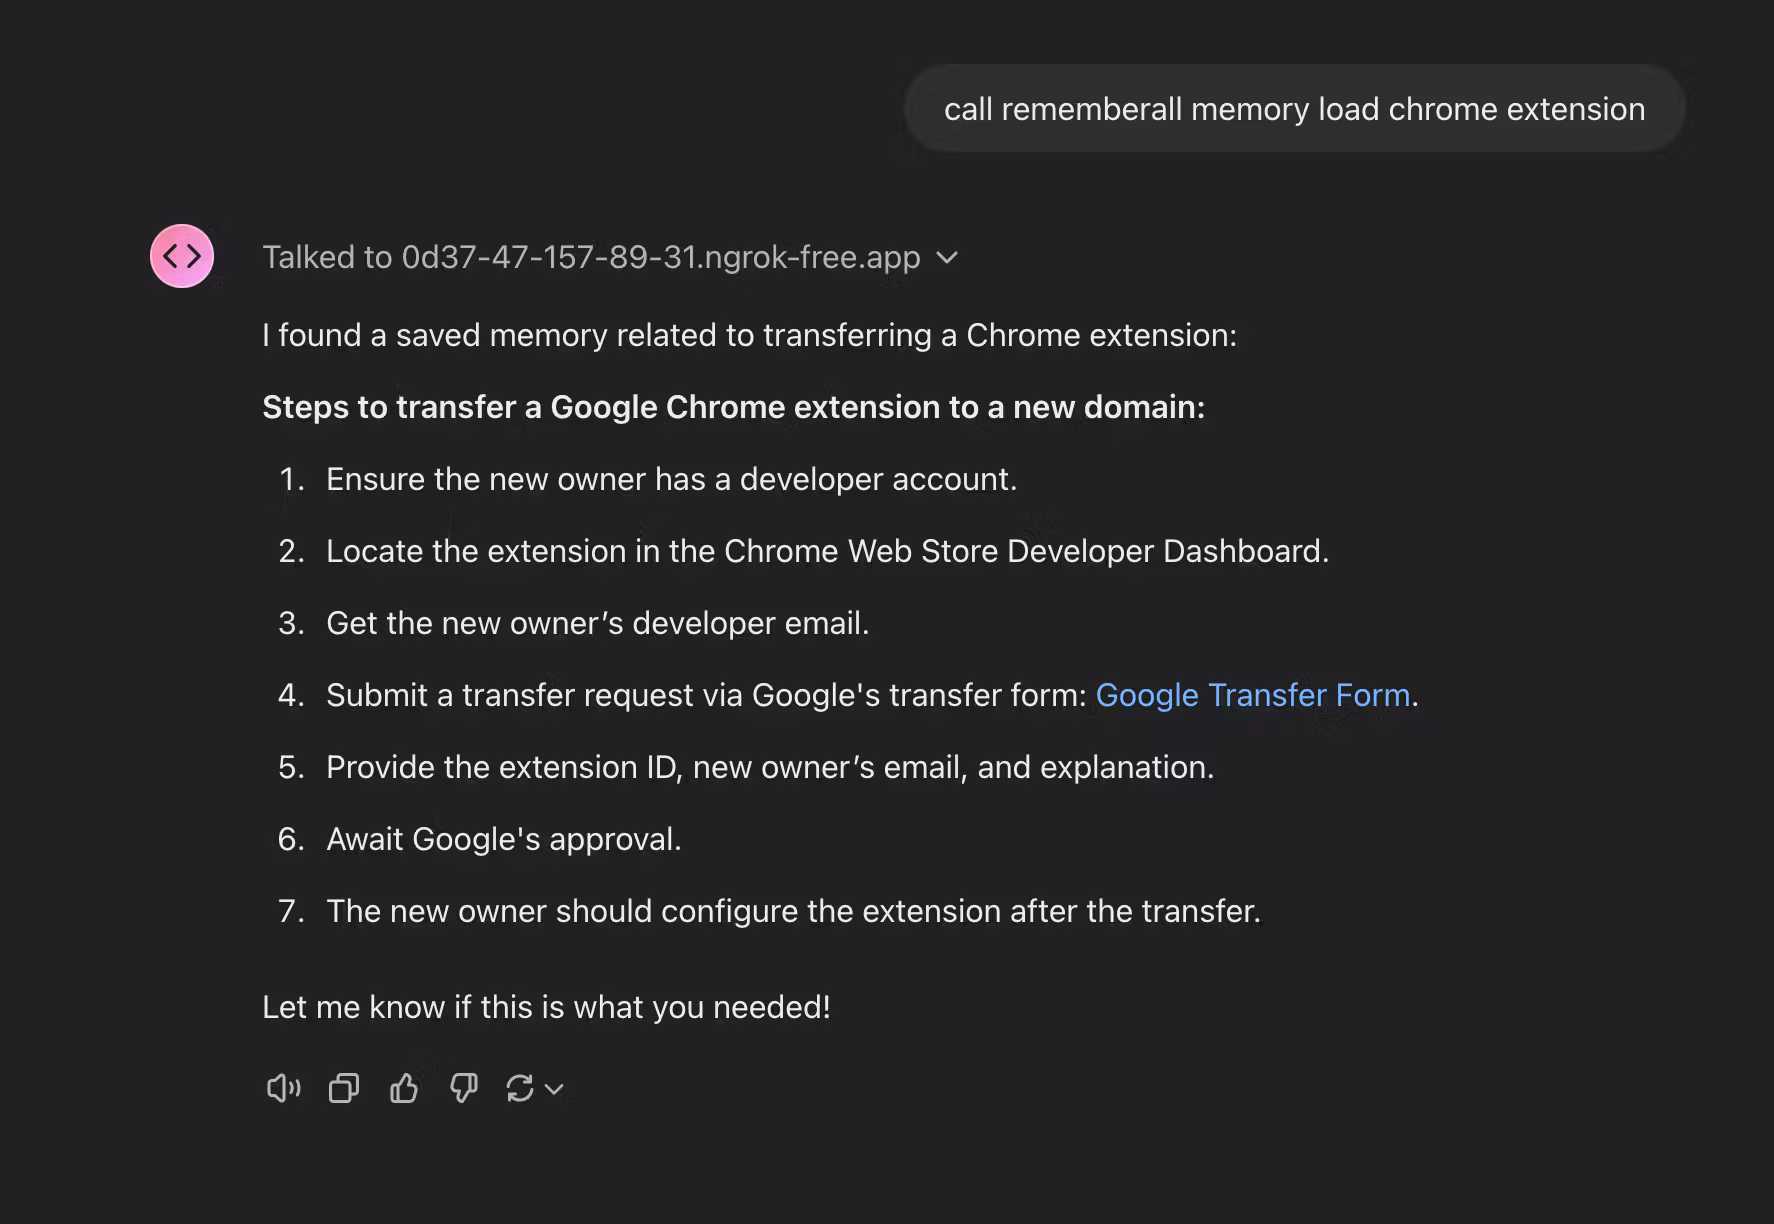Copy the response with the copy icon
The width and height of the screenshot is (1774, 1224).
click(344, 1088)
